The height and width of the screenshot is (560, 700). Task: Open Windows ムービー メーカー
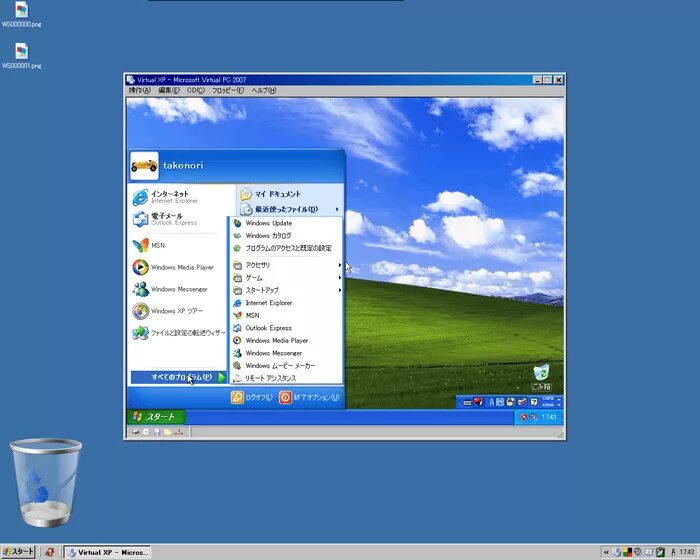pos(286,365)
